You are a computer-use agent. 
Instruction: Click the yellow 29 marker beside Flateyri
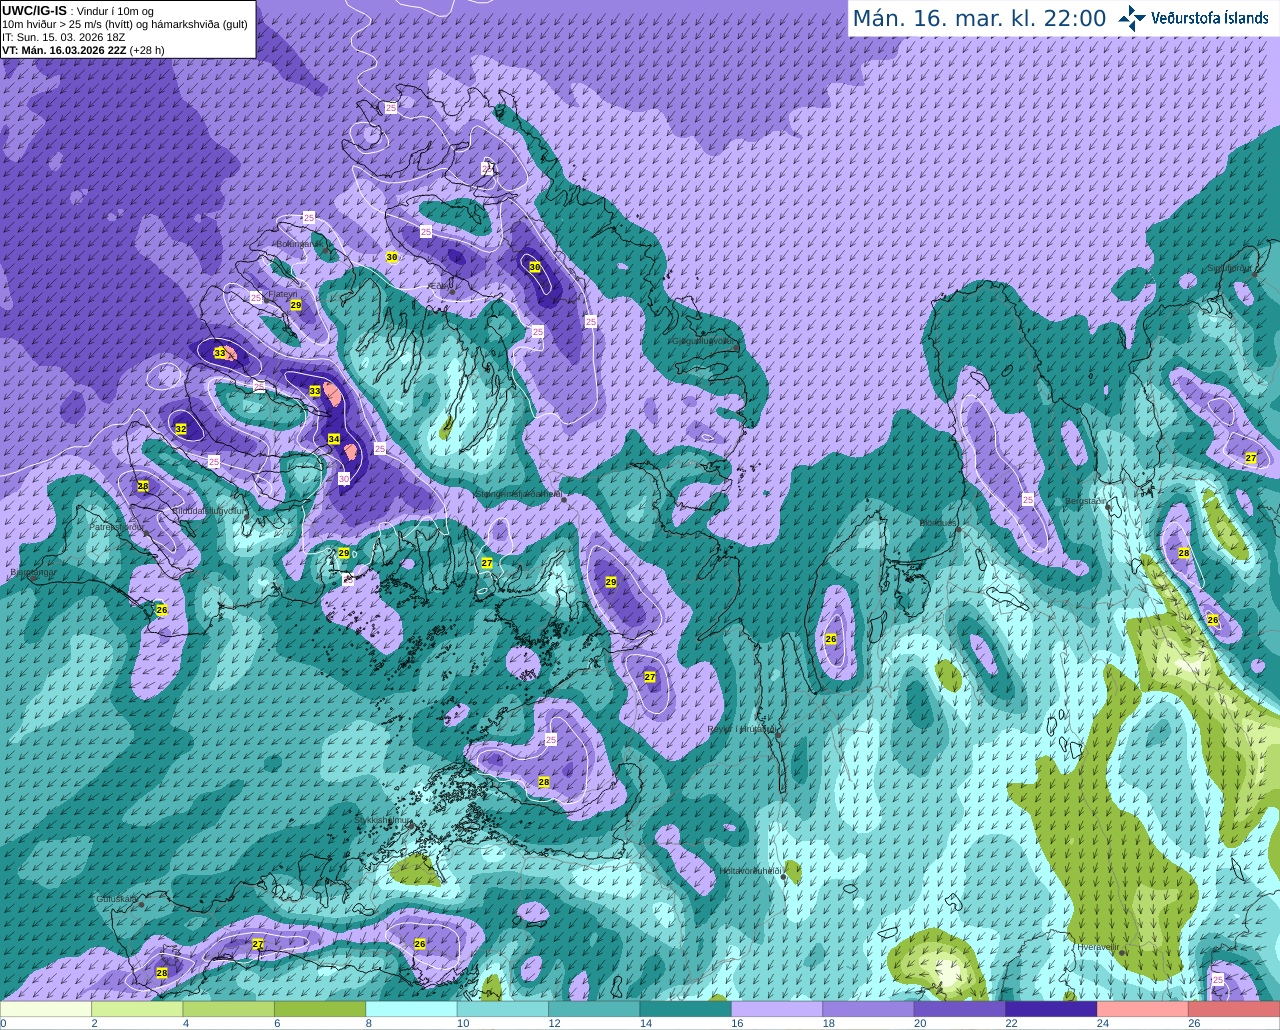pyautogui.click(x=296, y=305)
